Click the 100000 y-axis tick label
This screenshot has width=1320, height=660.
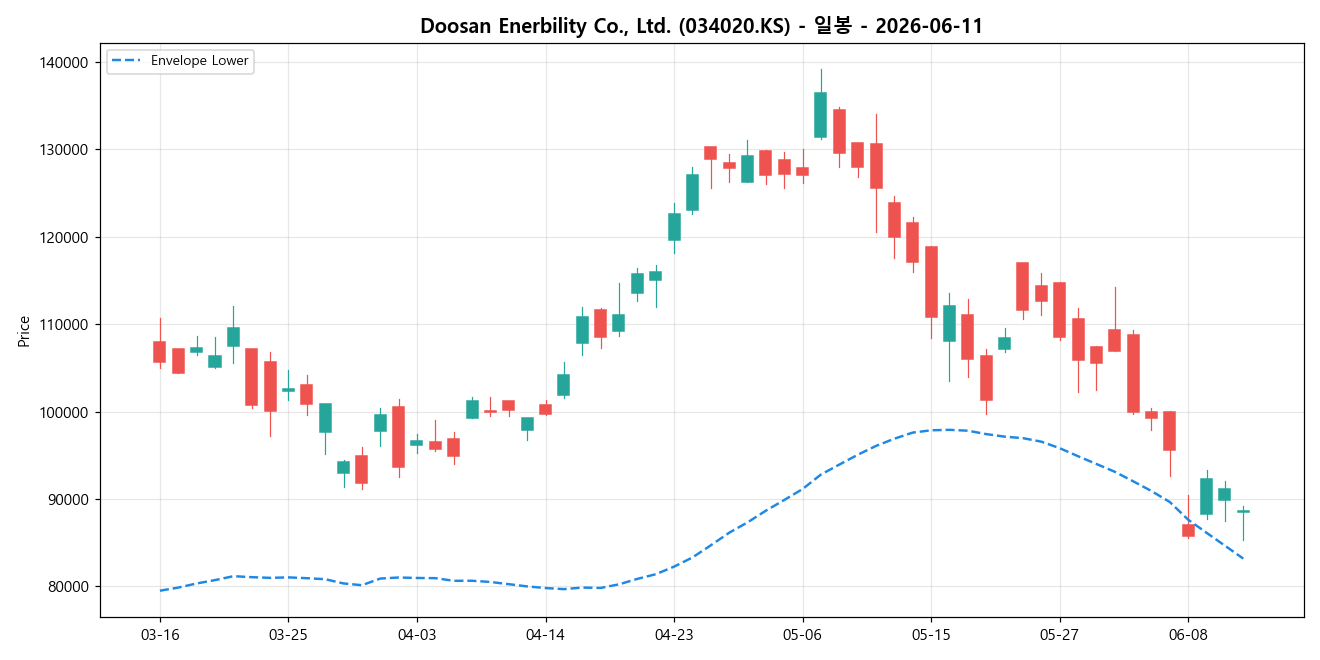click(x=64, y=412)
